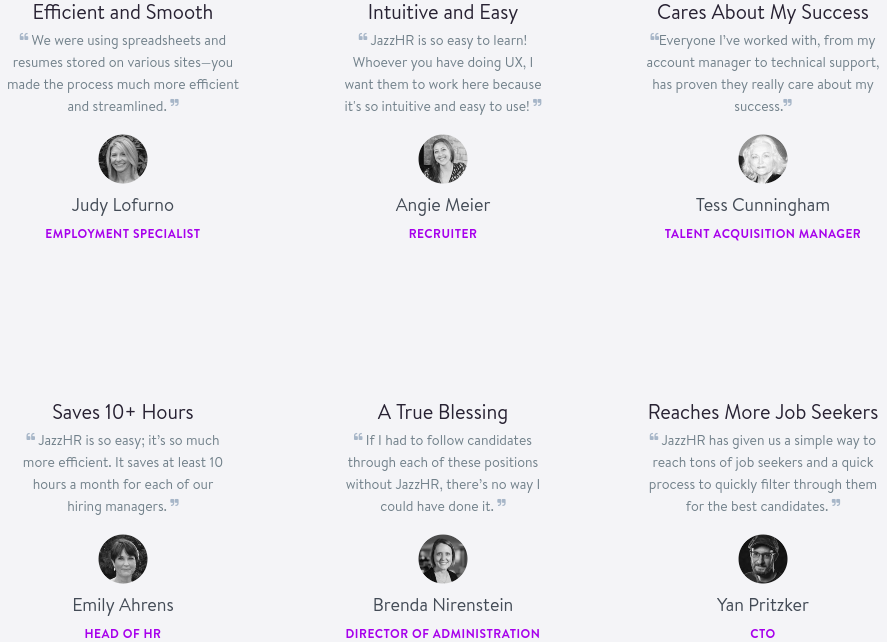Click Judy Lofurno's profile photo
The image size is (887, 642).
pos(123,159)
